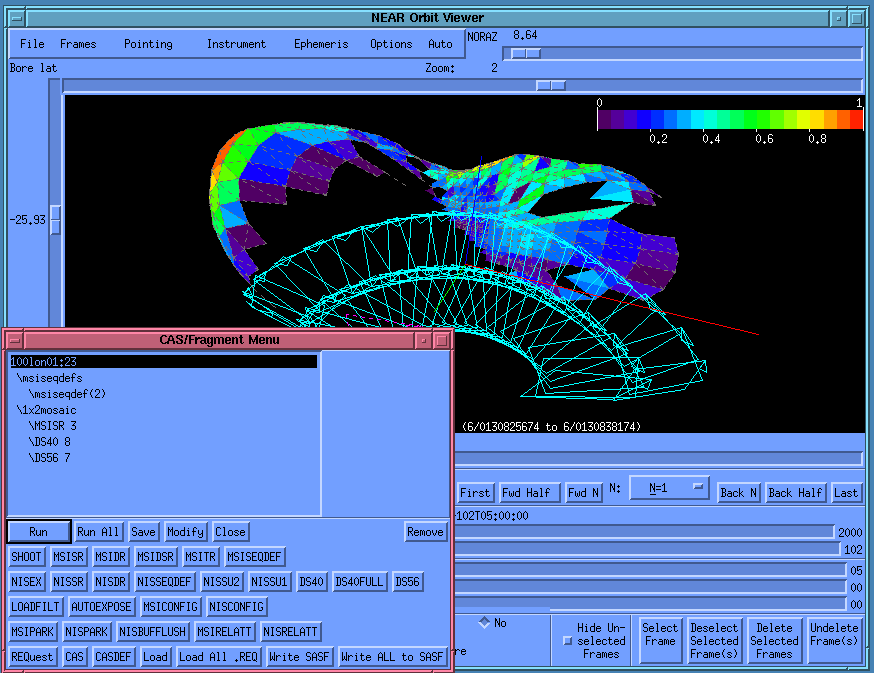This screenshot has width=874, height=673.
Task: Select the \1x2mosaic entry
Action: pyautogui.click(x=47, y=410)
